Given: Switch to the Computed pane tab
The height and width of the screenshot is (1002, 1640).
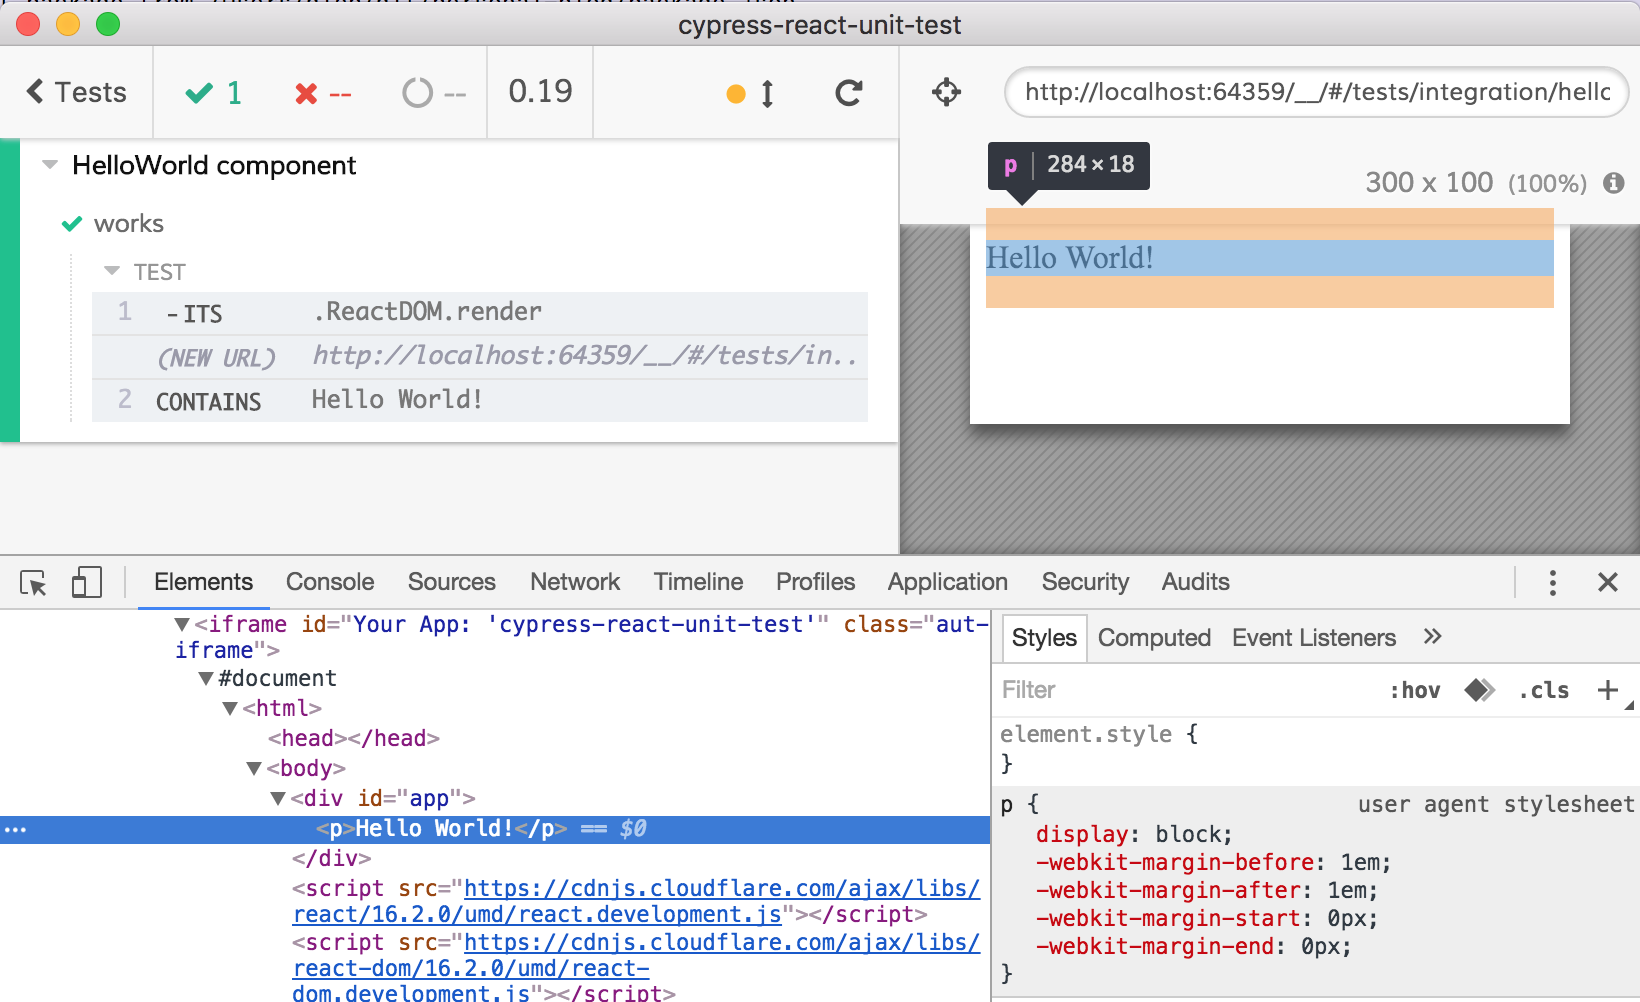Looking at the screenshot, I should point(1154,638).
